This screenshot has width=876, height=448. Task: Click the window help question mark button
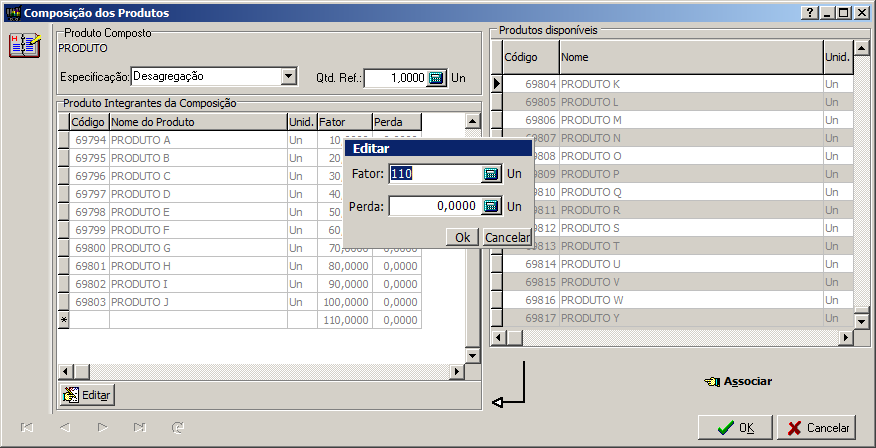(x=809, y=13)
